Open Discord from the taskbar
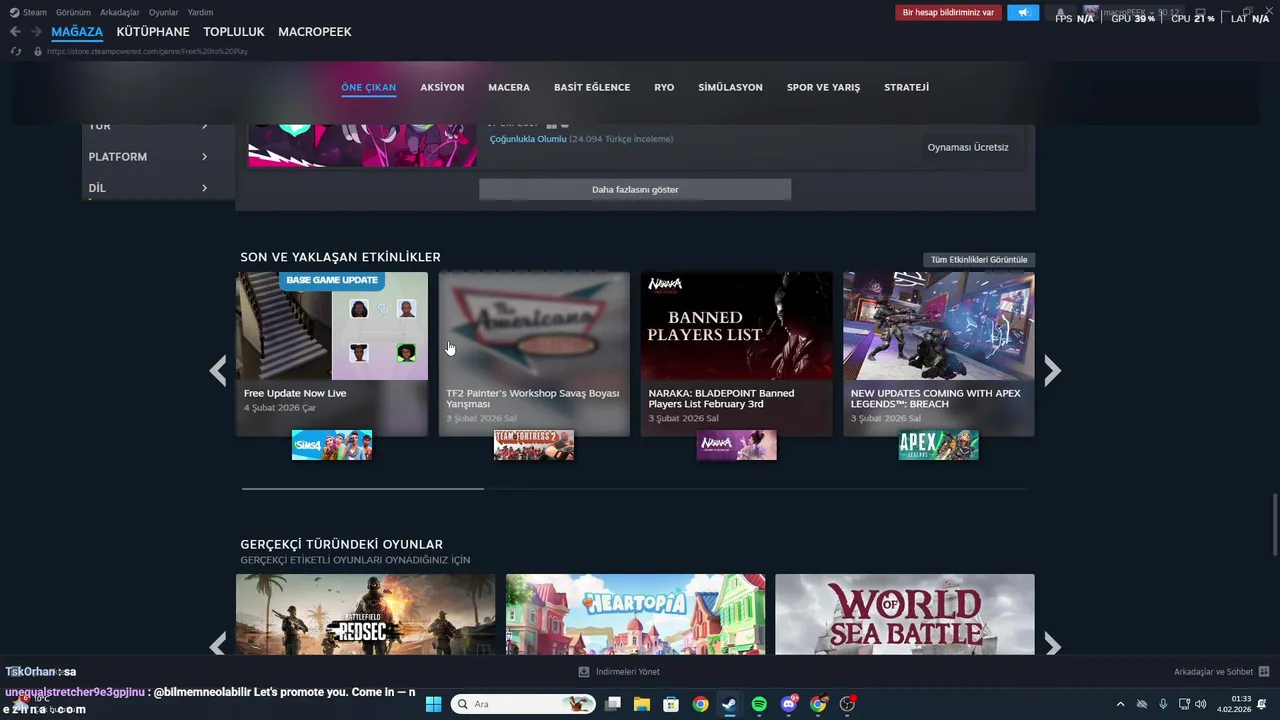This screenshot has width=1280, height=720. click(x=789, y=704)
